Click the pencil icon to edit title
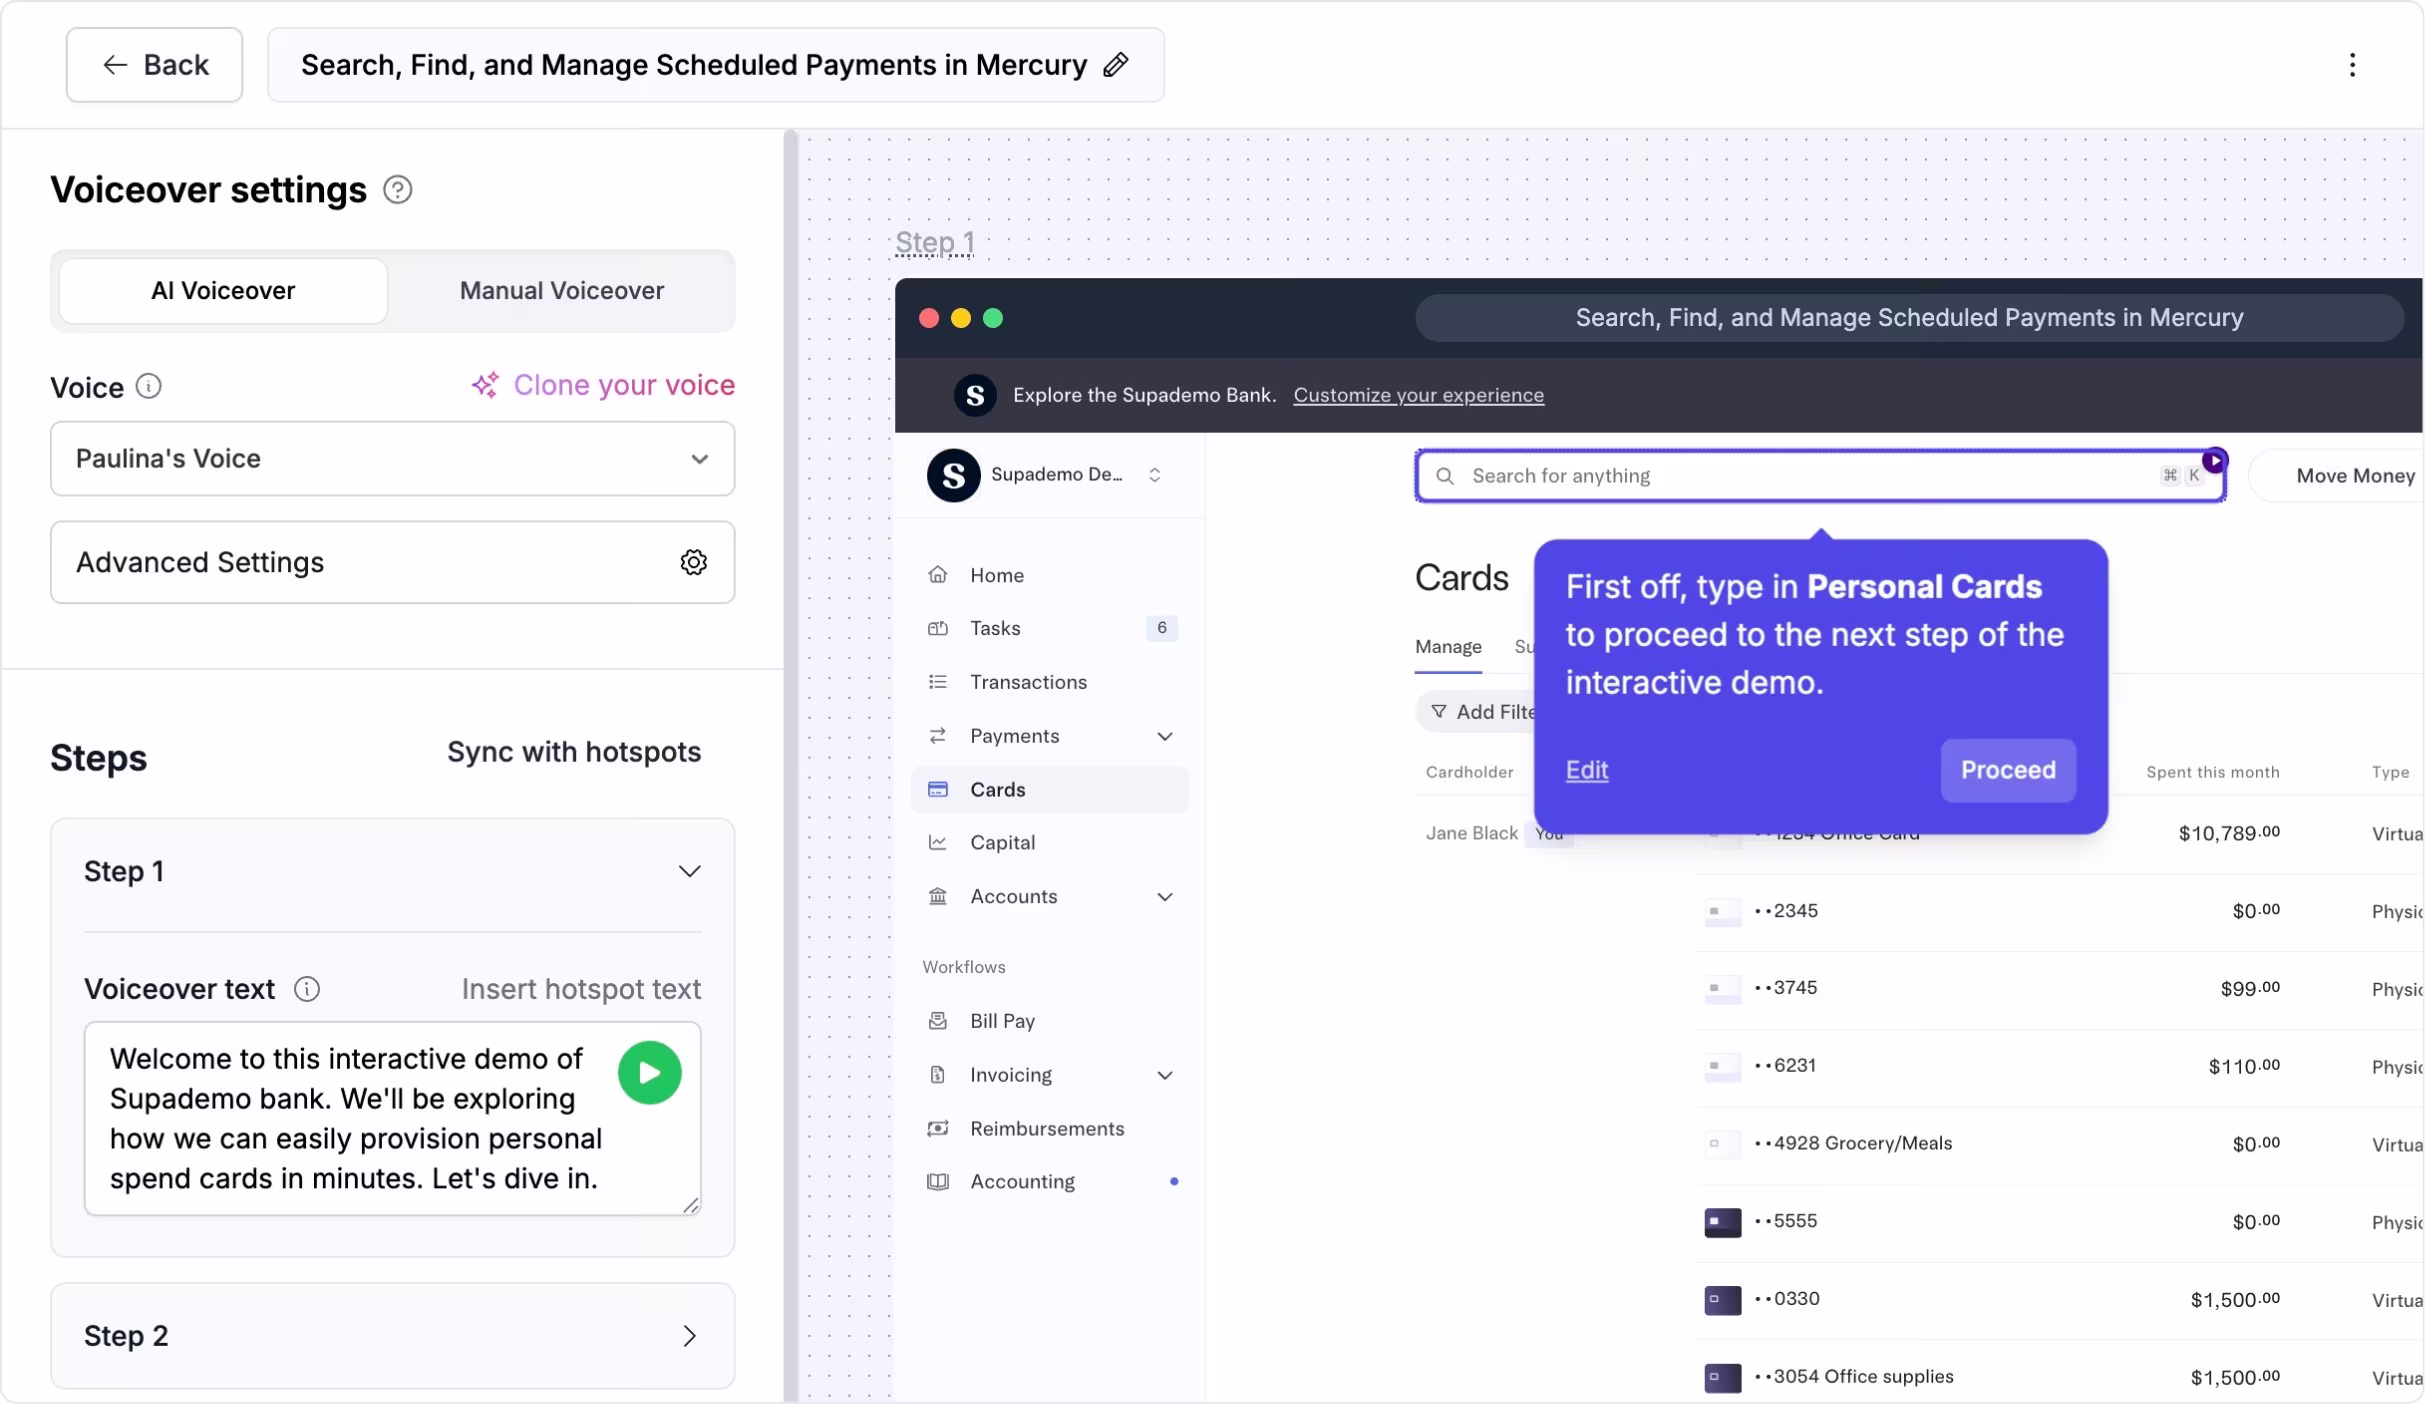The image size is (2426, 1404). [x=1116, y=65]
